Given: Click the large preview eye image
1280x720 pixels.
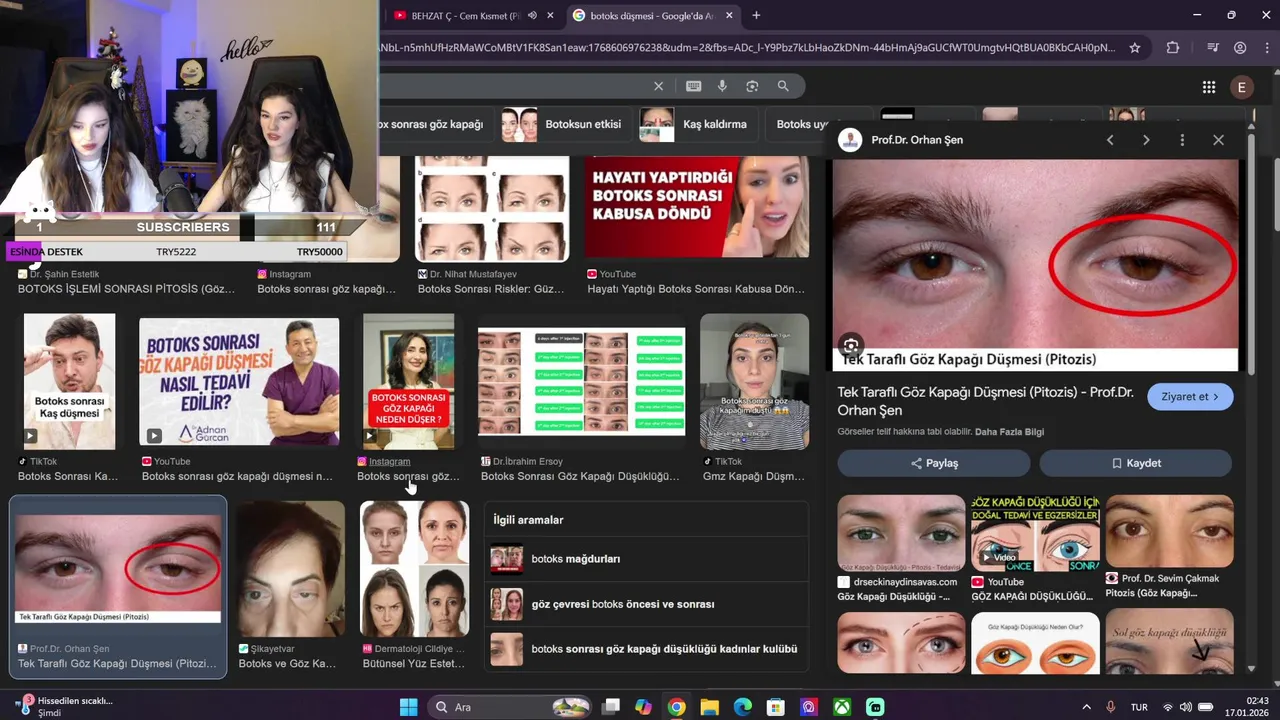Looking at the screenshot, I should pos(1035,265).
